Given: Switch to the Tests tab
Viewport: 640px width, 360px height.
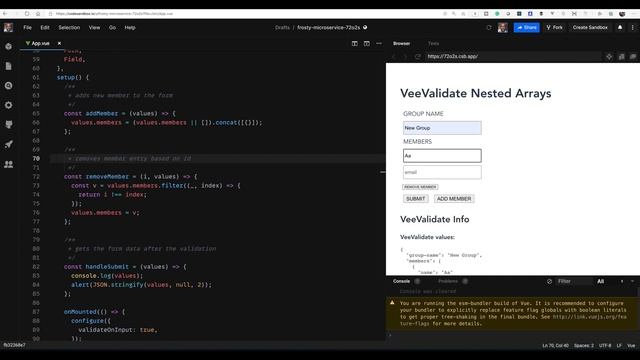Looking at the screenshot, I should [433, 43].
